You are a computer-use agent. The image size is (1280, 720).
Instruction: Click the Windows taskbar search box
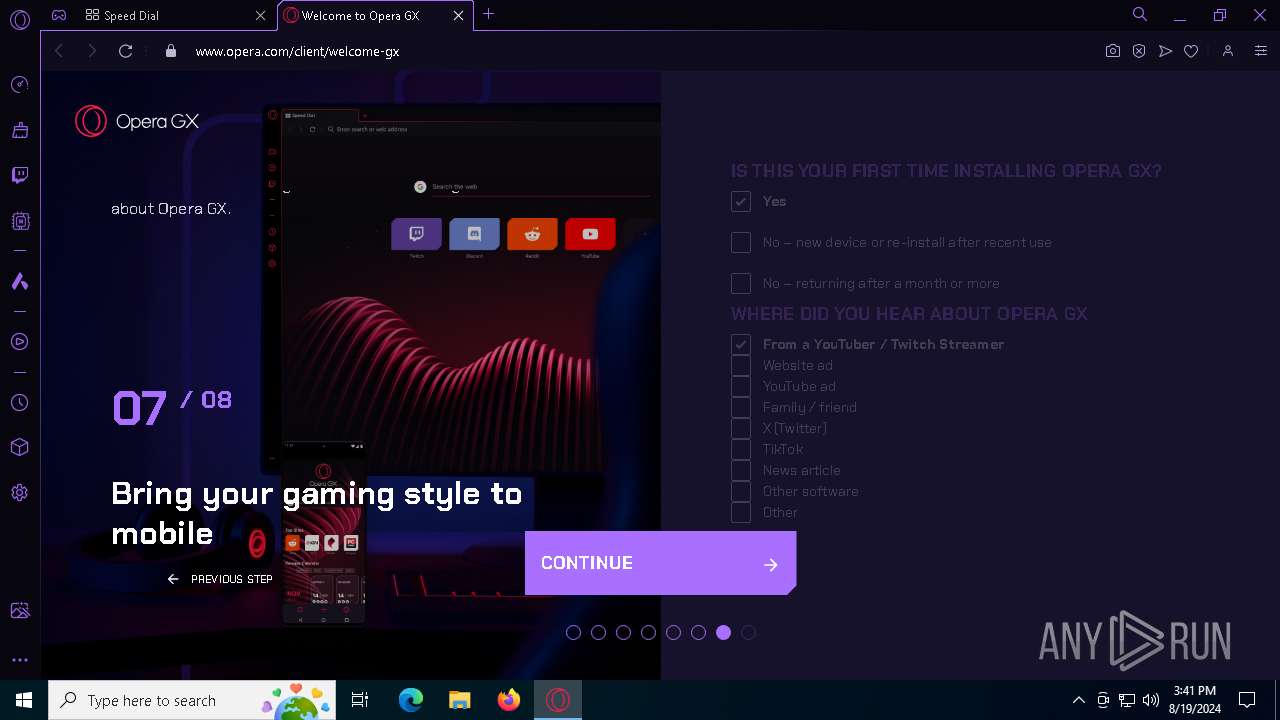192,700
